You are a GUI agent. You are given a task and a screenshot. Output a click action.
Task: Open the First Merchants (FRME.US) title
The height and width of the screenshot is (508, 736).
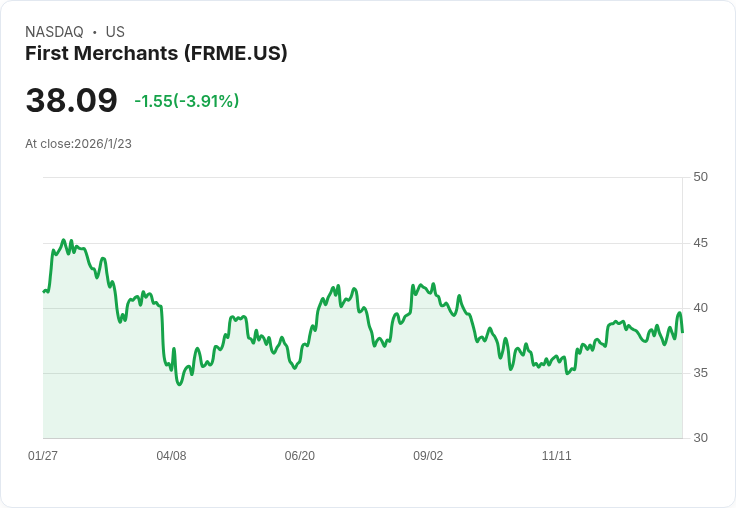tap(156, 53)
